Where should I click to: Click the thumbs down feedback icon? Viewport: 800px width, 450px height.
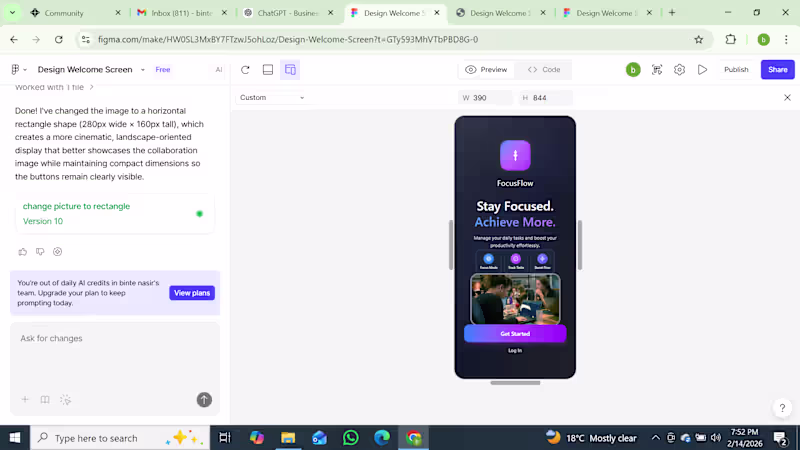pyautogui.click(x=40, y=252)
